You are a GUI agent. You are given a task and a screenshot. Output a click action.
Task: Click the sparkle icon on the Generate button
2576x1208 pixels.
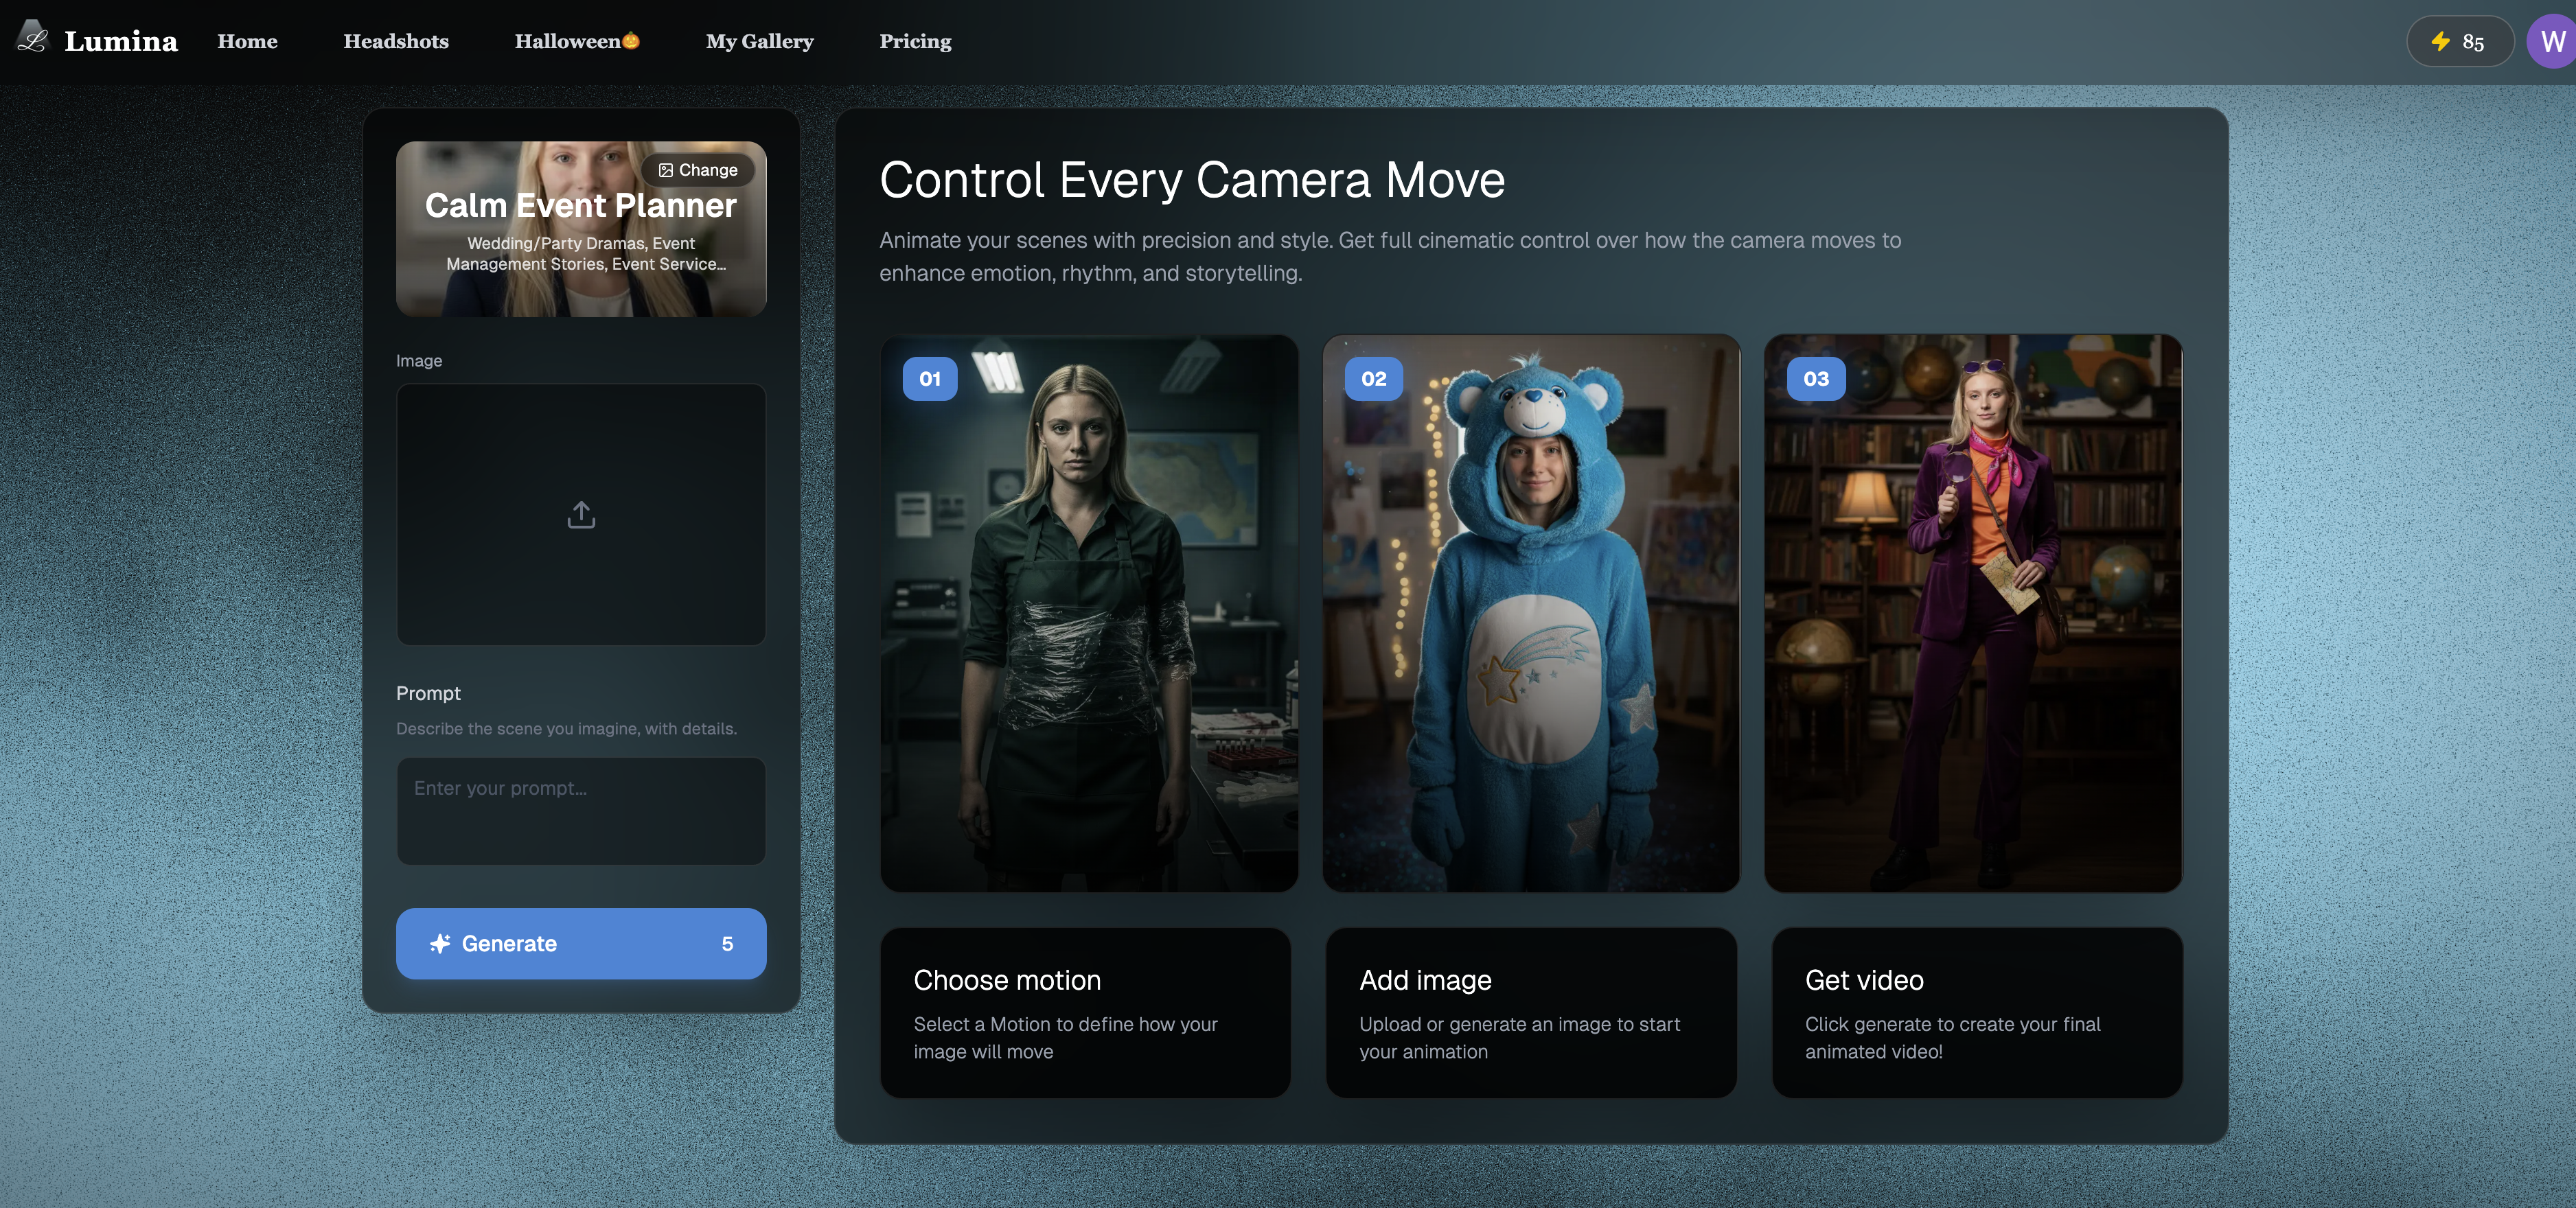coord(439,943)
